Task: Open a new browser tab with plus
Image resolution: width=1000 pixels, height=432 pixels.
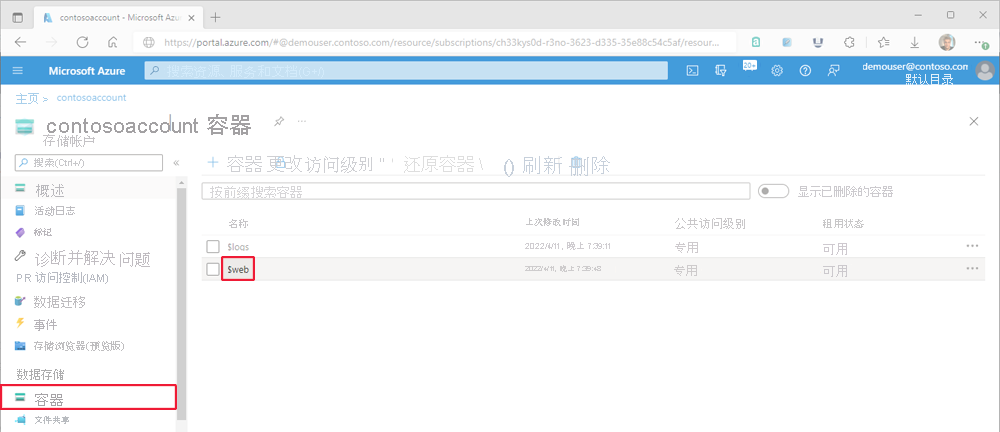Action: click(x=216, y=17)
